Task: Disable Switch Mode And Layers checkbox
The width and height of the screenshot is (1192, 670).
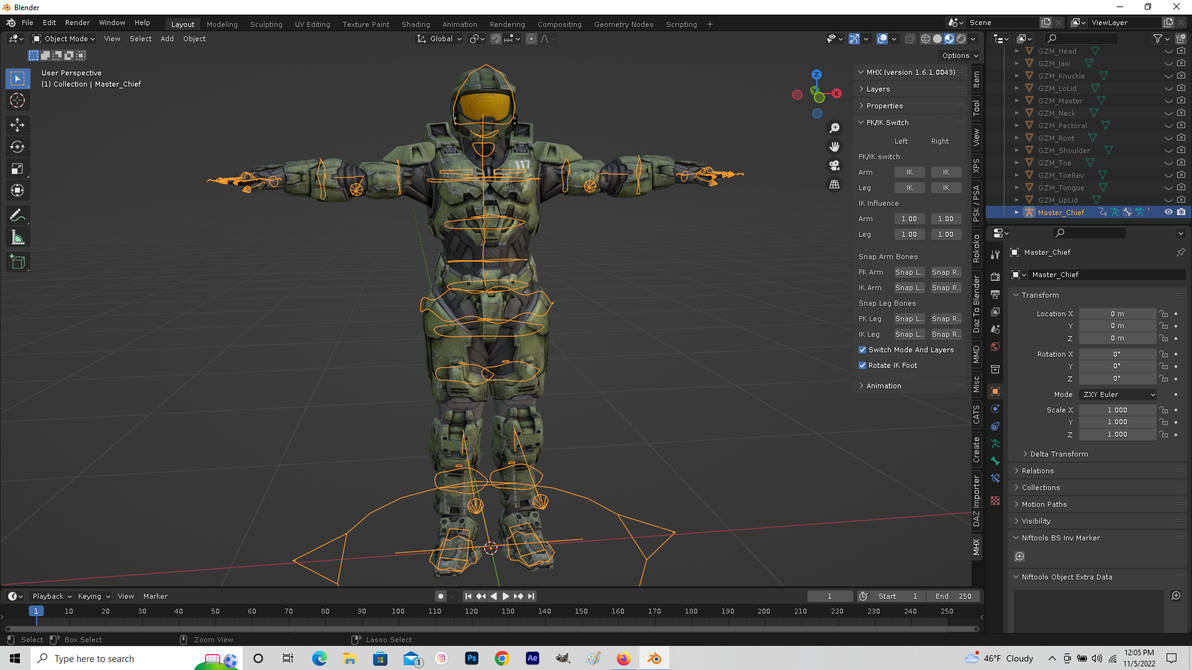Action: 862,349
